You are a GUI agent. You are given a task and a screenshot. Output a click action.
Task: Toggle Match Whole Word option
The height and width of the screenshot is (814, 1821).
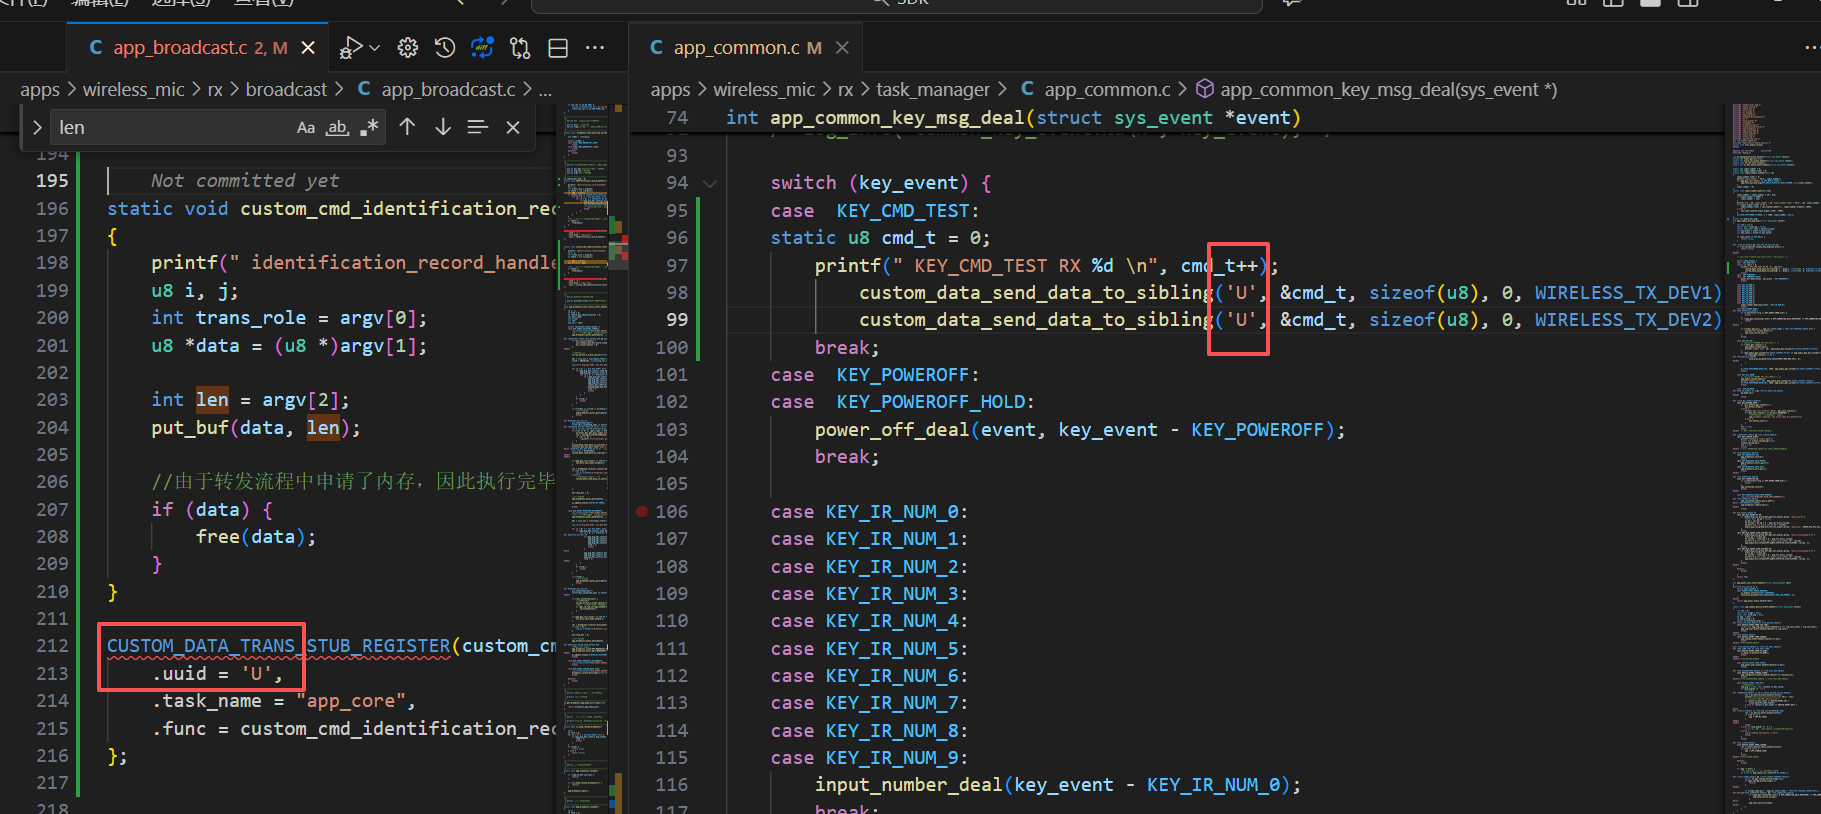point(338,127)
